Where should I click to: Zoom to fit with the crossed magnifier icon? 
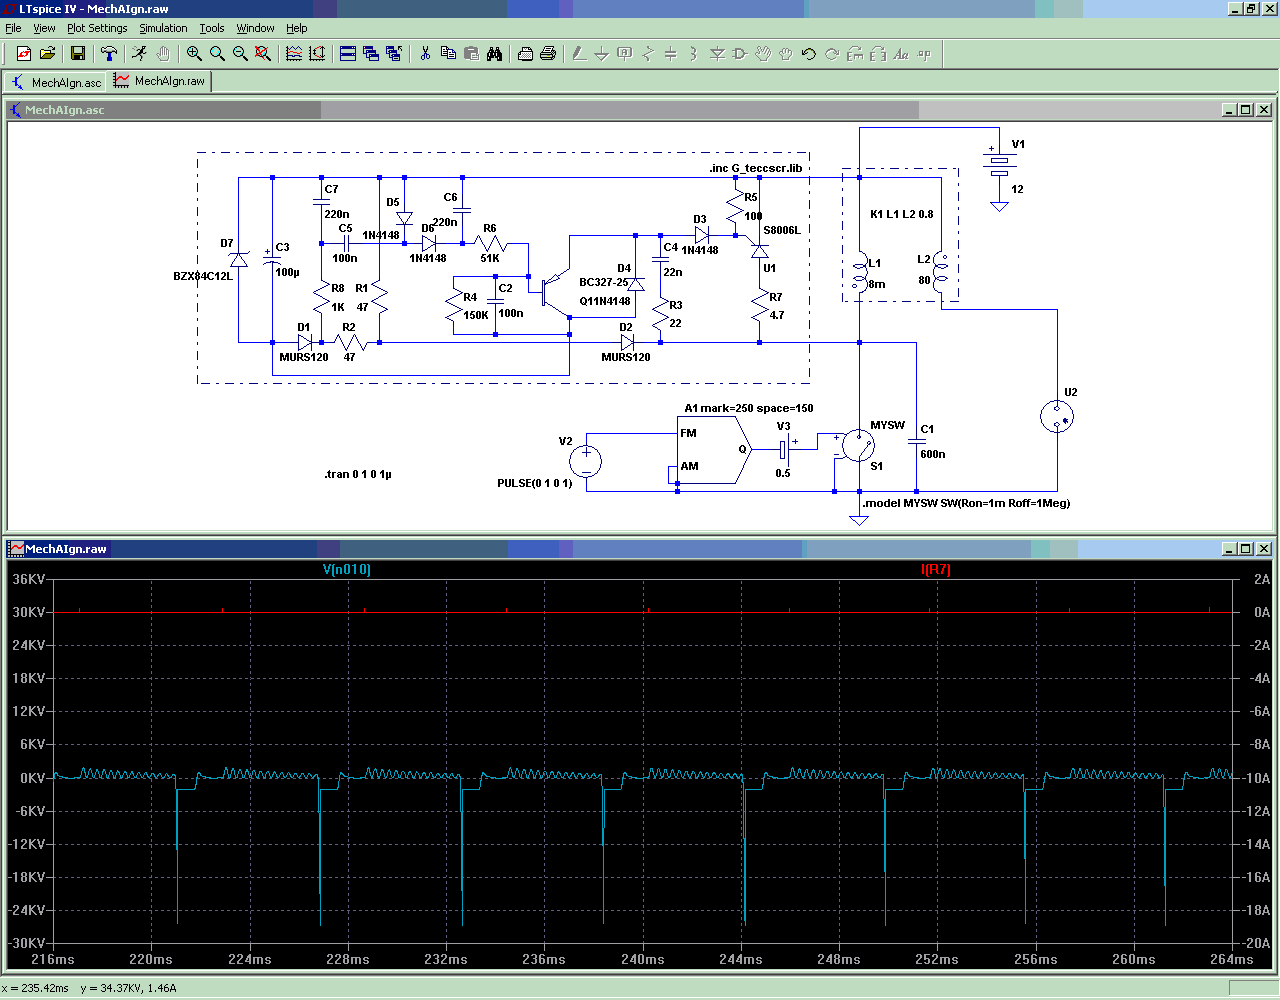(x=263, y=54)
